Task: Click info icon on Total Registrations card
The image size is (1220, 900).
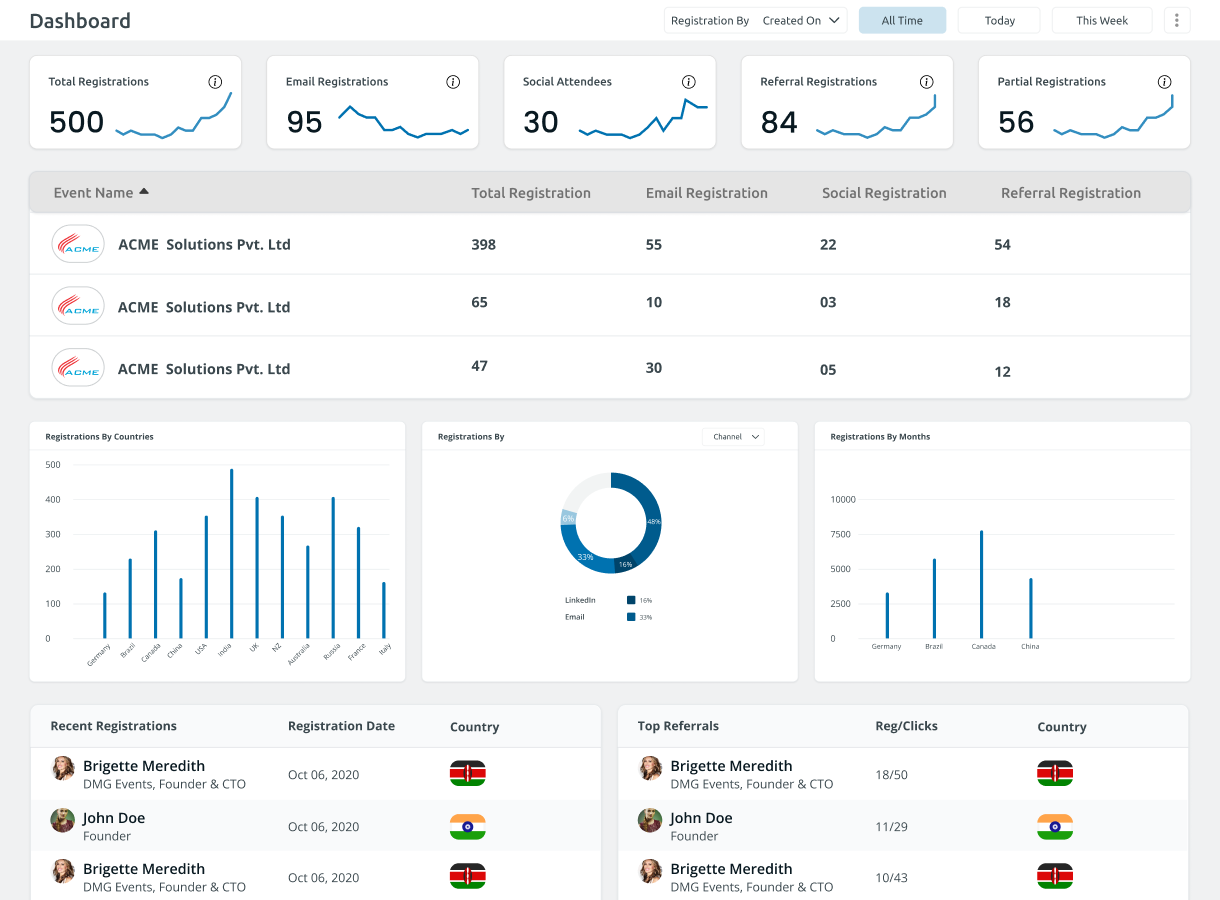Action: pyautogui.click(x=215, y=82)
